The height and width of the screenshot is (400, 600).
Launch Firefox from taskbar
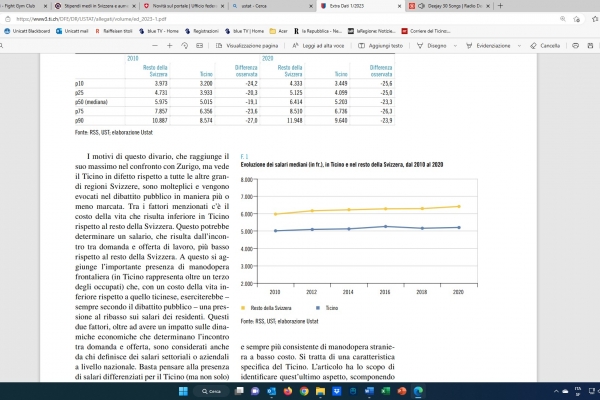[288, 391]
